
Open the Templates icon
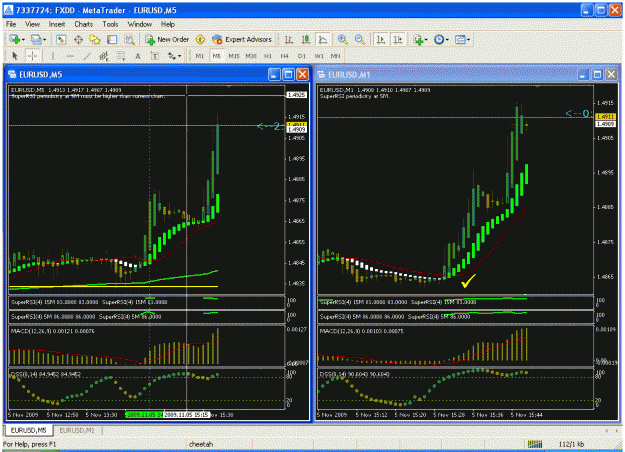coord(460,39)
